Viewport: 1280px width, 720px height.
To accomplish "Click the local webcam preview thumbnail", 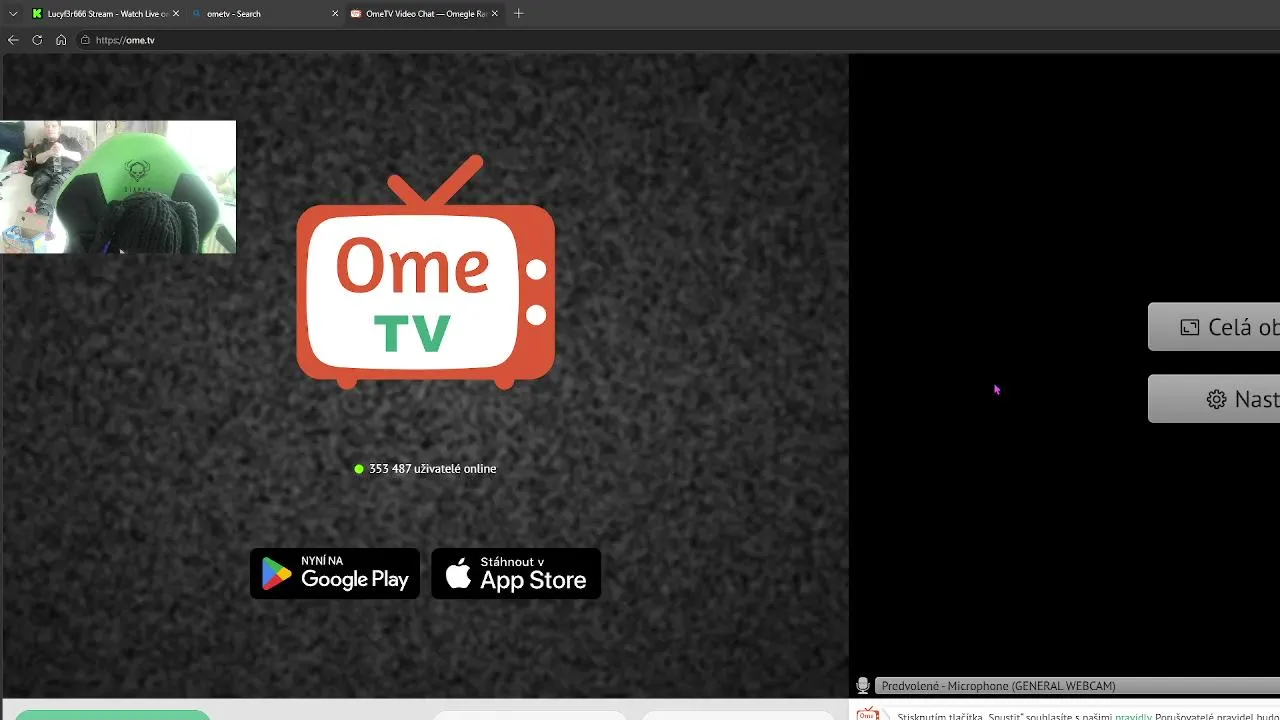I will (118, 187).
